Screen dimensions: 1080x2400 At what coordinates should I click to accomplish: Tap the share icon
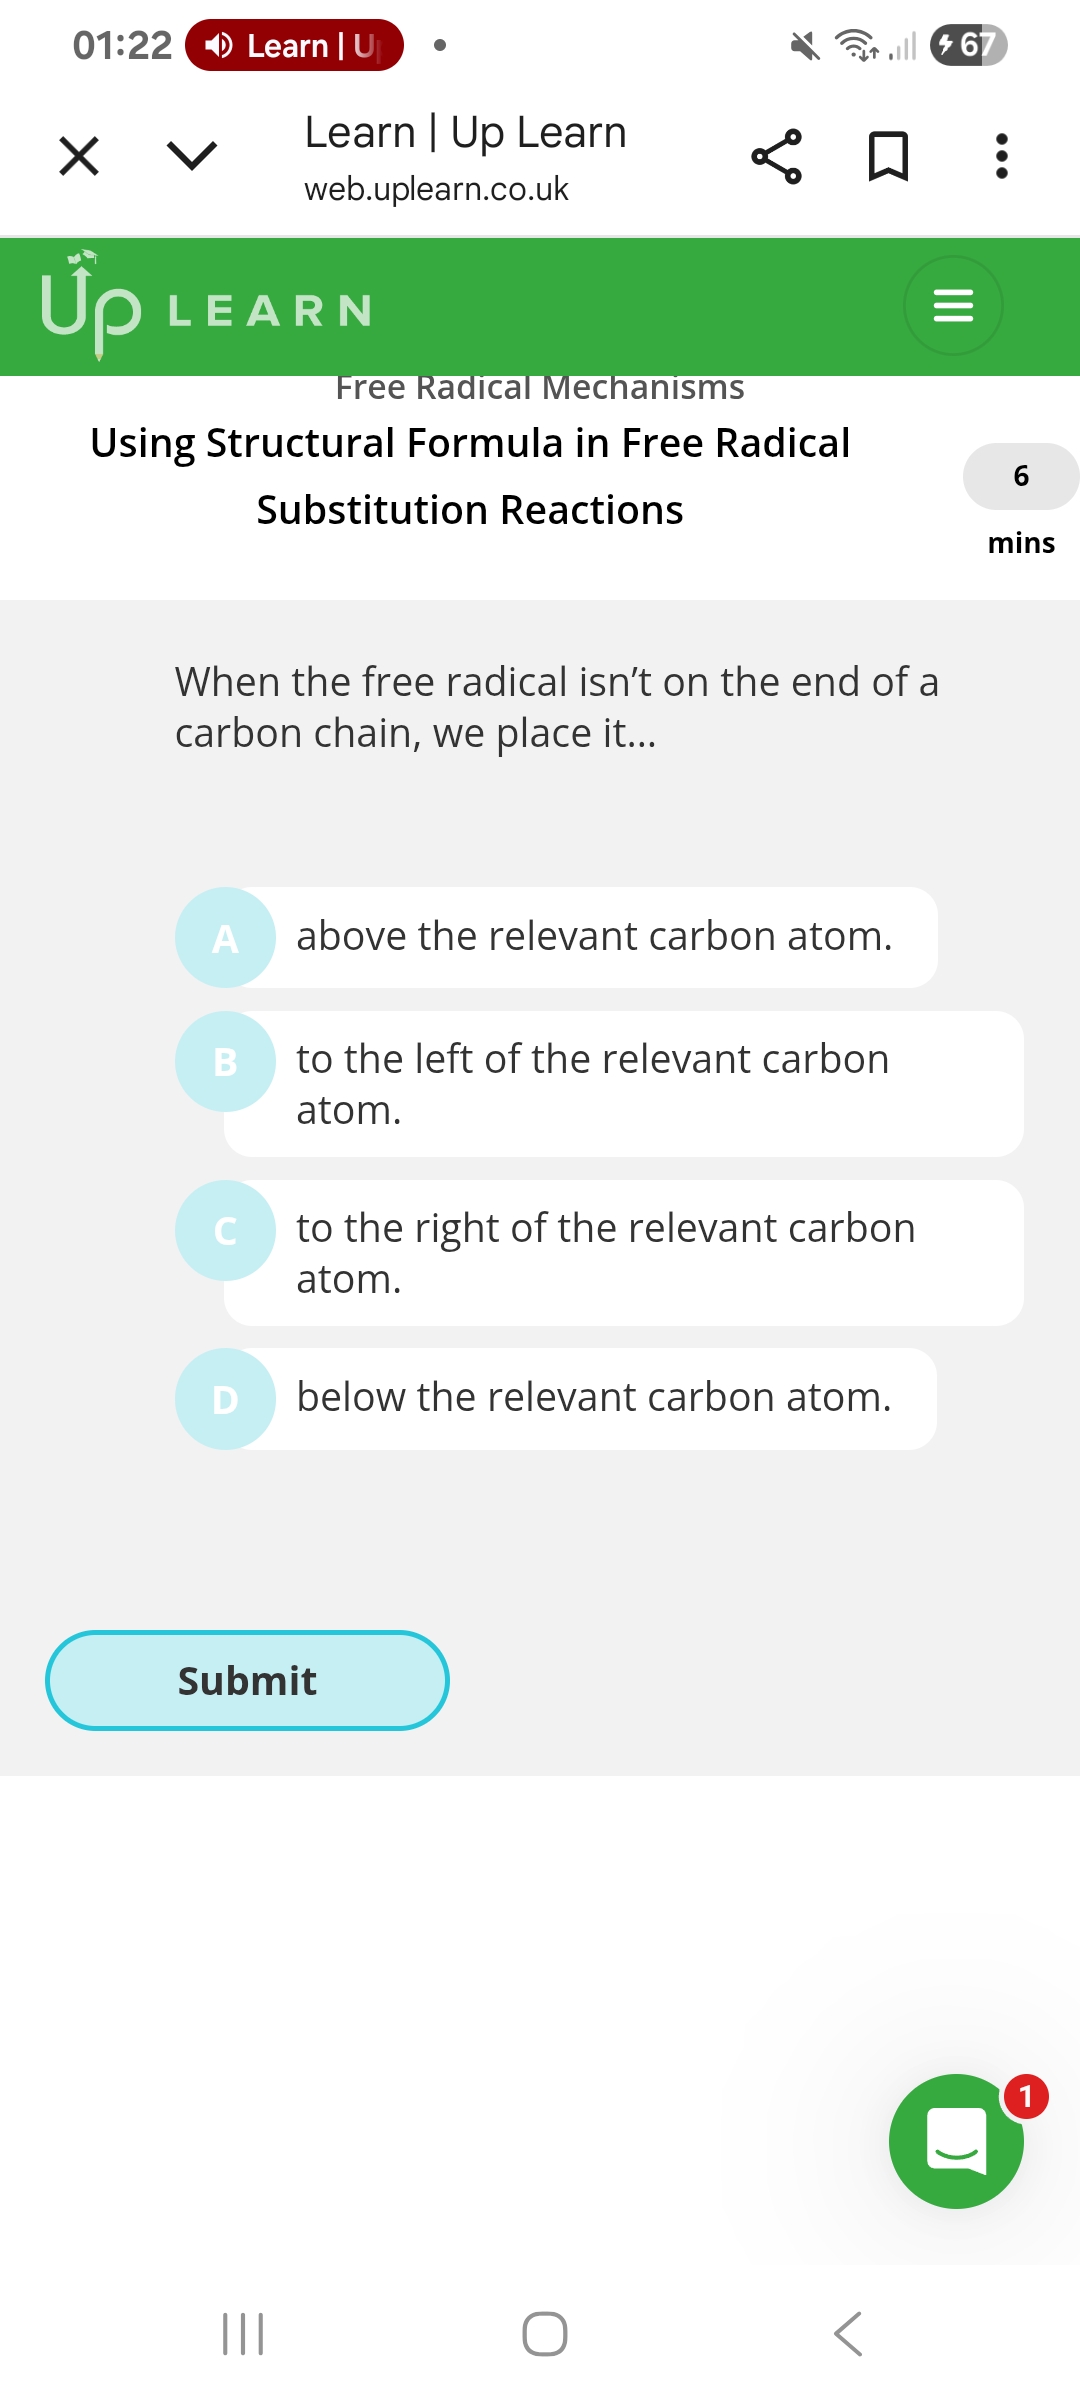click(776, 156)
